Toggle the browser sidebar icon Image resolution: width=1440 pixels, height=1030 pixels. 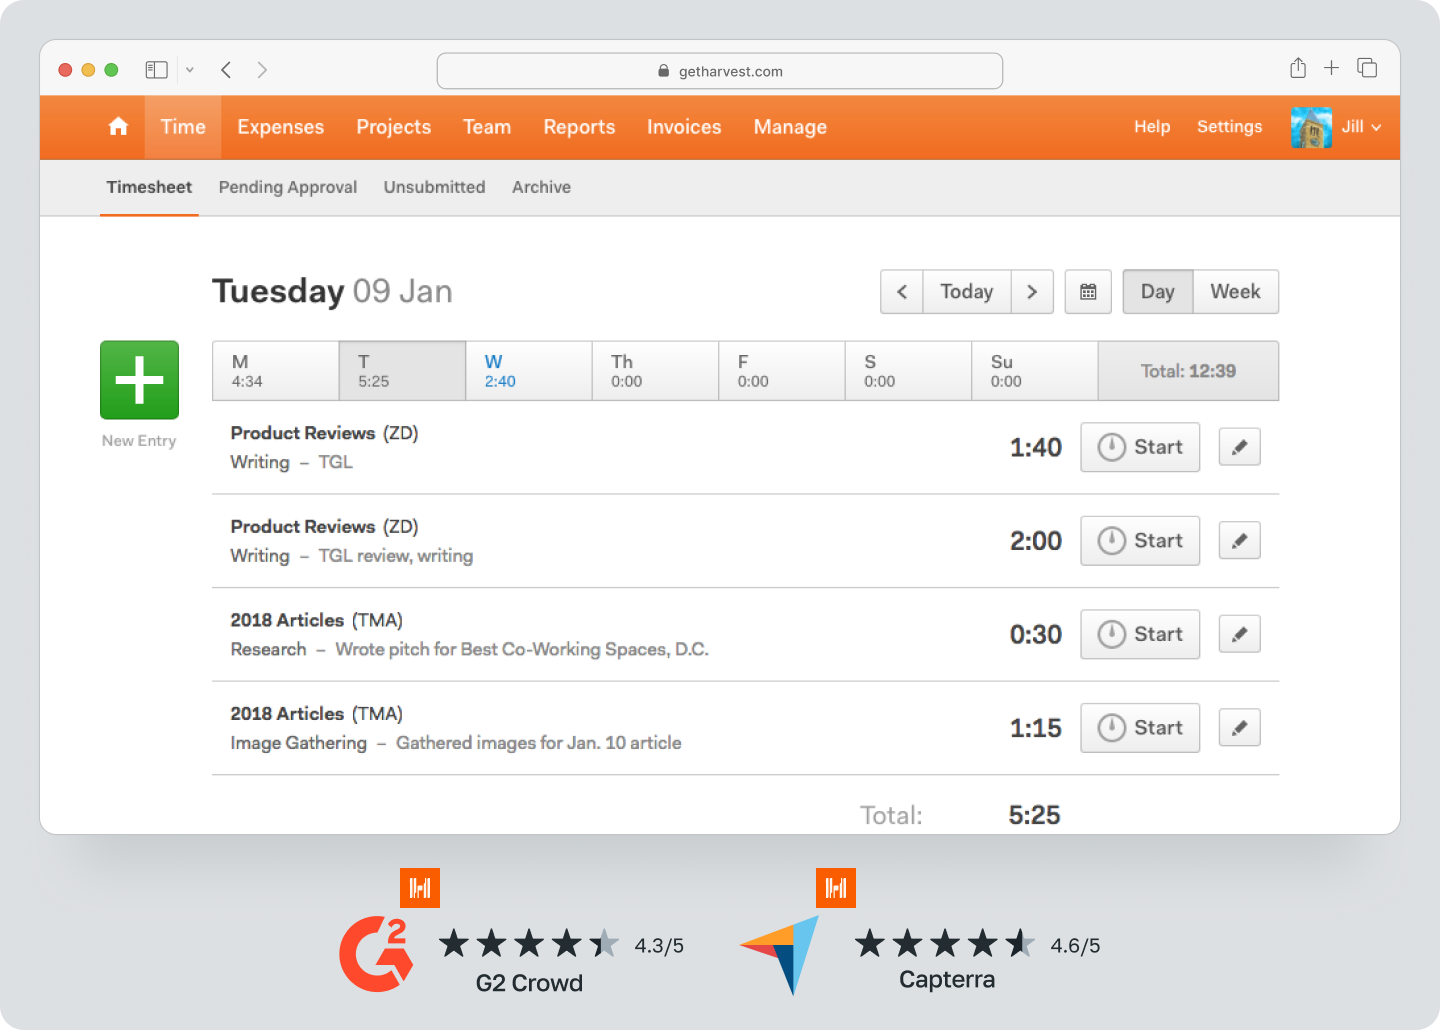[x=156, y=70]
